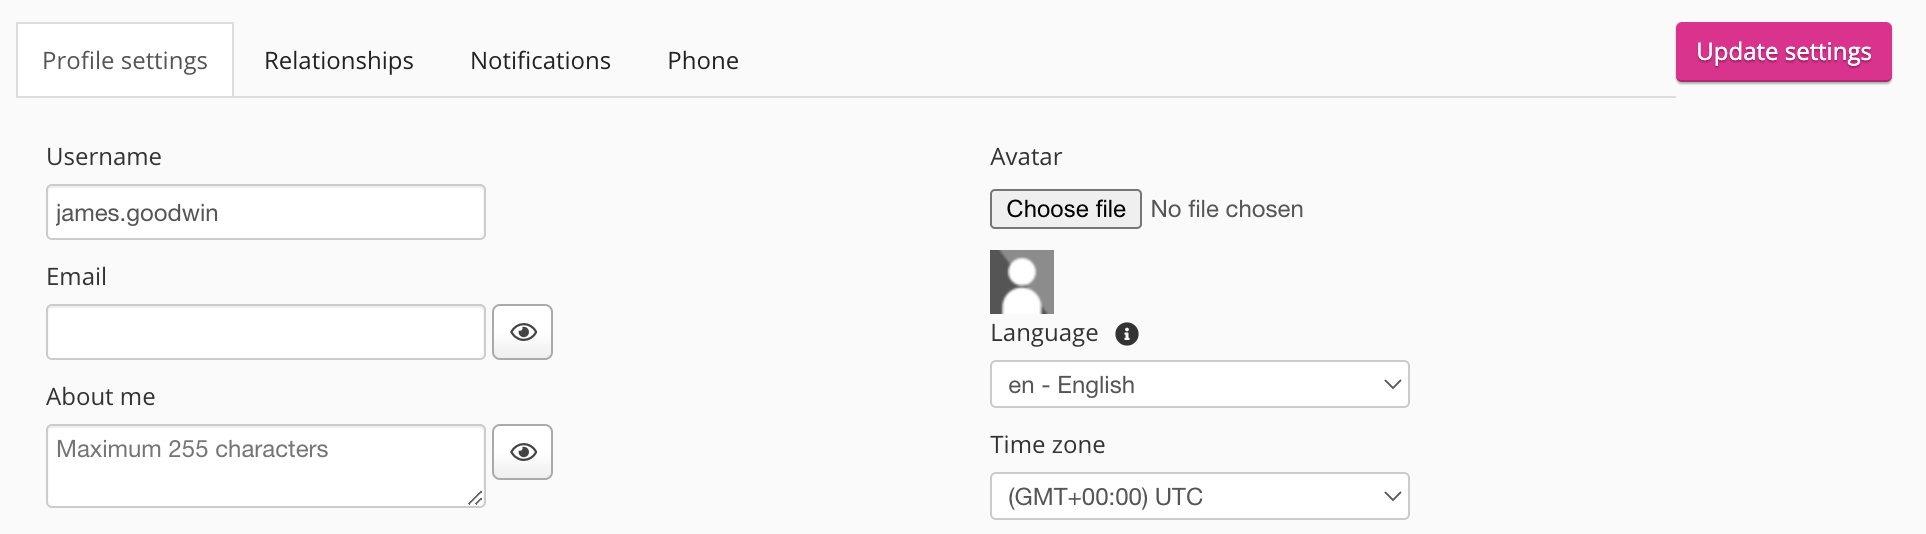Screen dimensions: 1926x534
Task: Click Choose file for Avatar
Action: (x=1066, y=209)
